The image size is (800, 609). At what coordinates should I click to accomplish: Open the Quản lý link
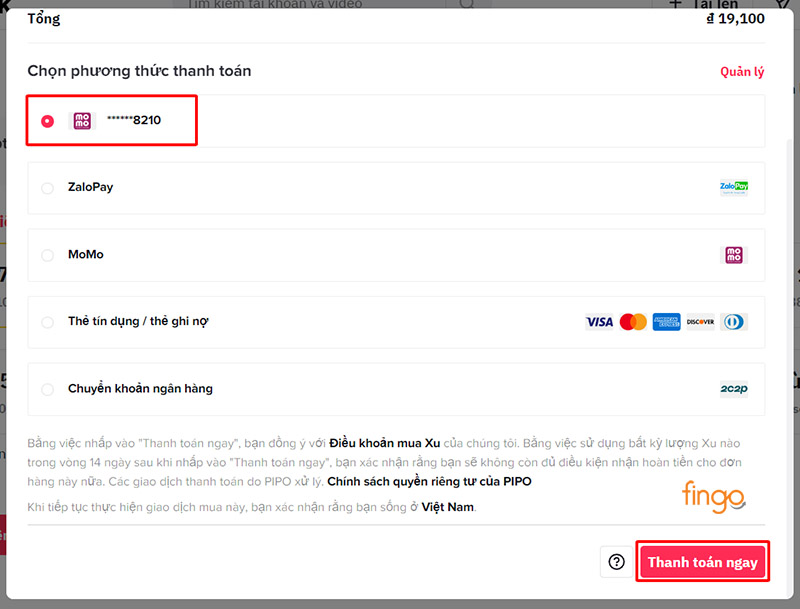click(742, 72)
